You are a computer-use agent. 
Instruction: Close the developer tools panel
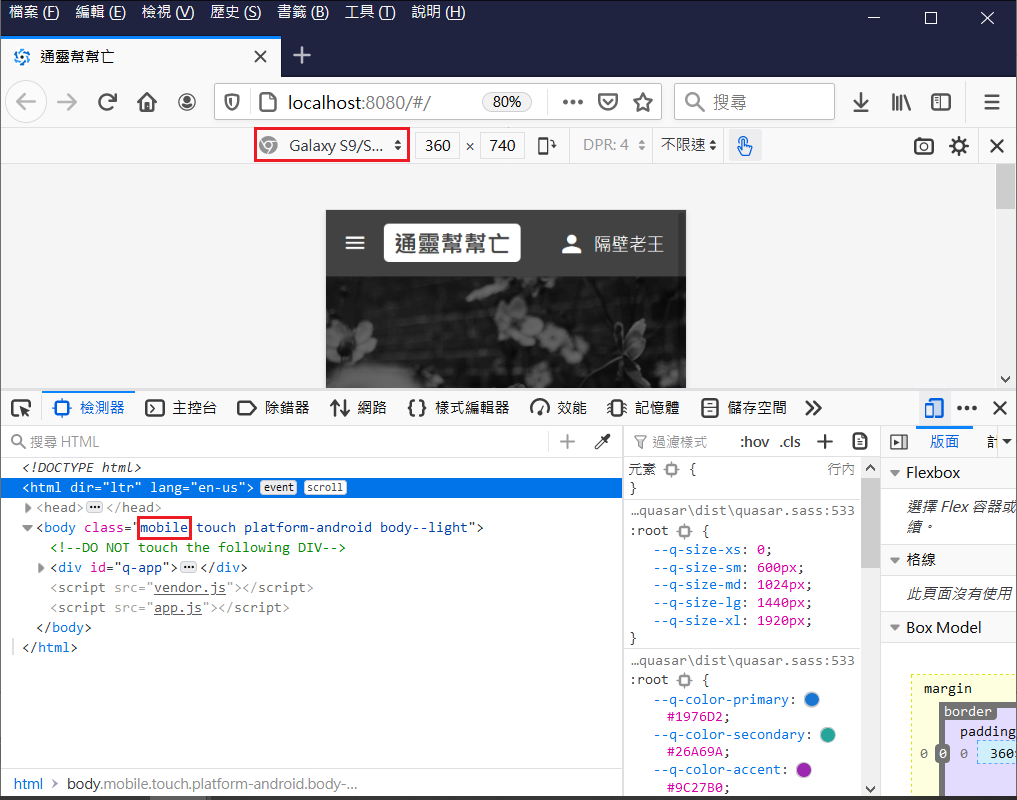(999, 408)
